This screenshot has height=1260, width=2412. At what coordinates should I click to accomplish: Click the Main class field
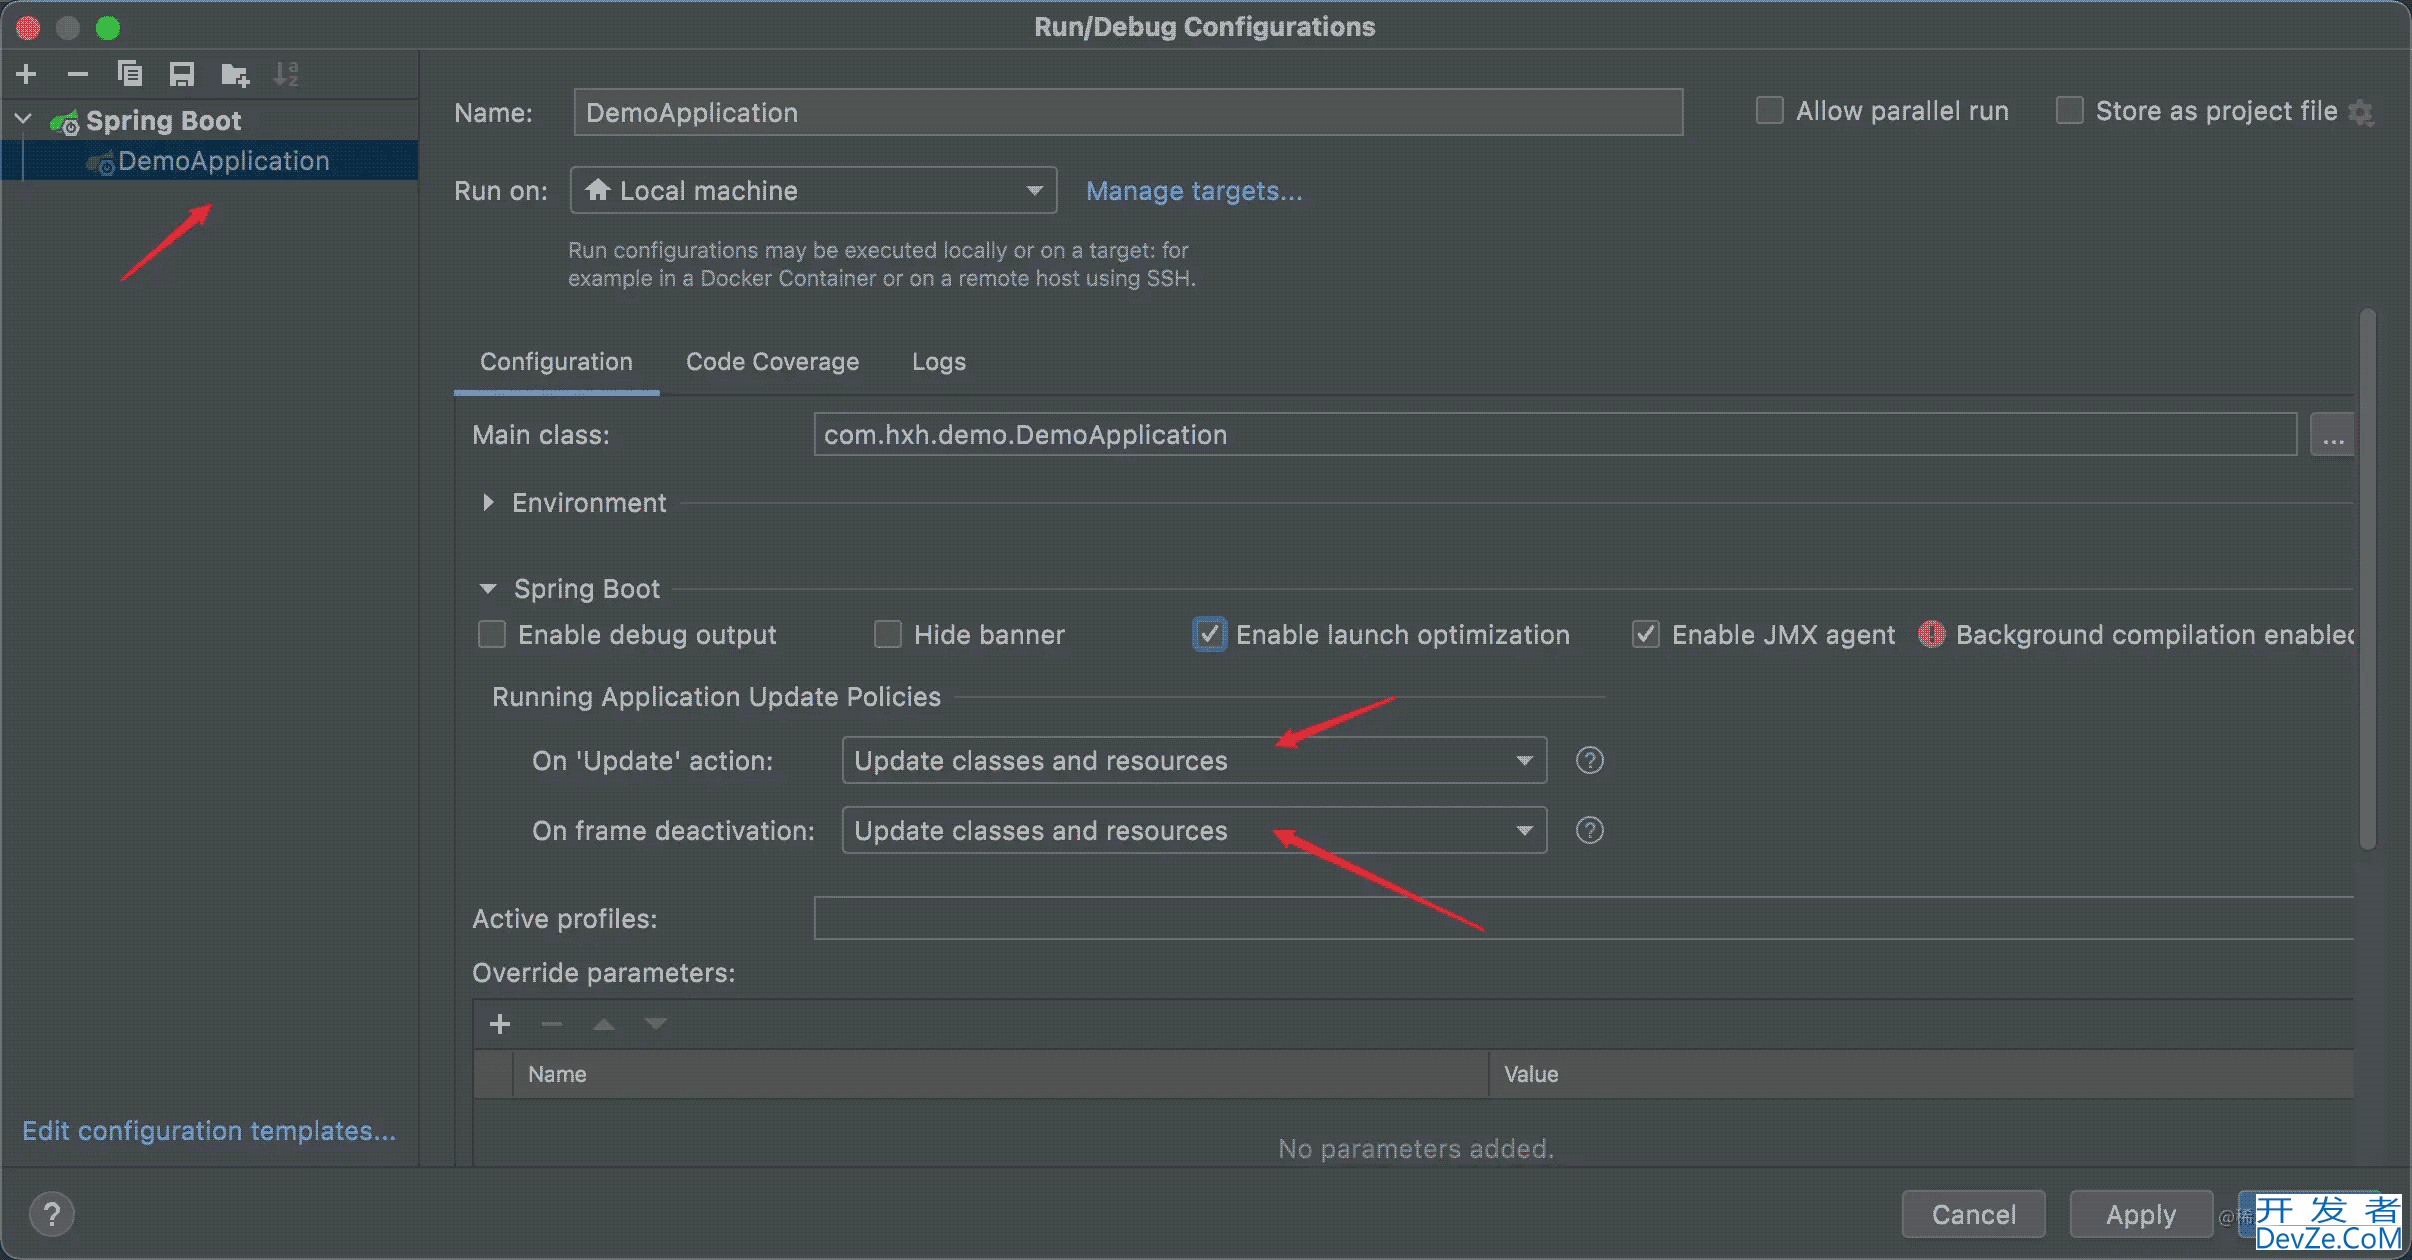coord(1555,435)
